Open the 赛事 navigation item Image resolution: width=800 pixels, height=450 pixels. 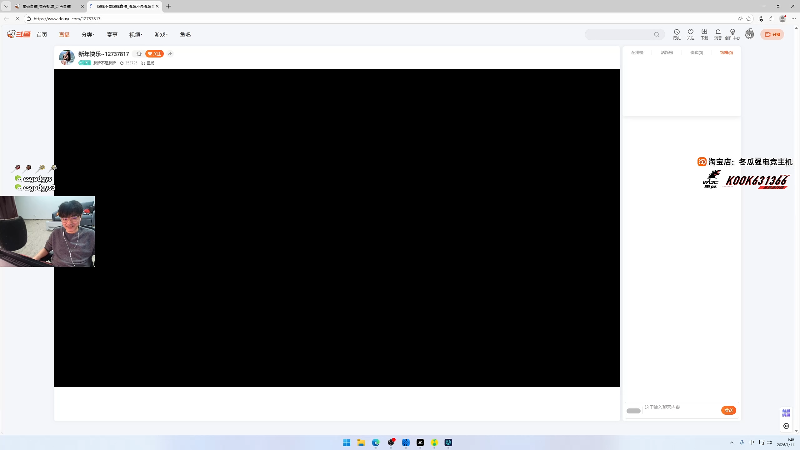tap(112, 35)
